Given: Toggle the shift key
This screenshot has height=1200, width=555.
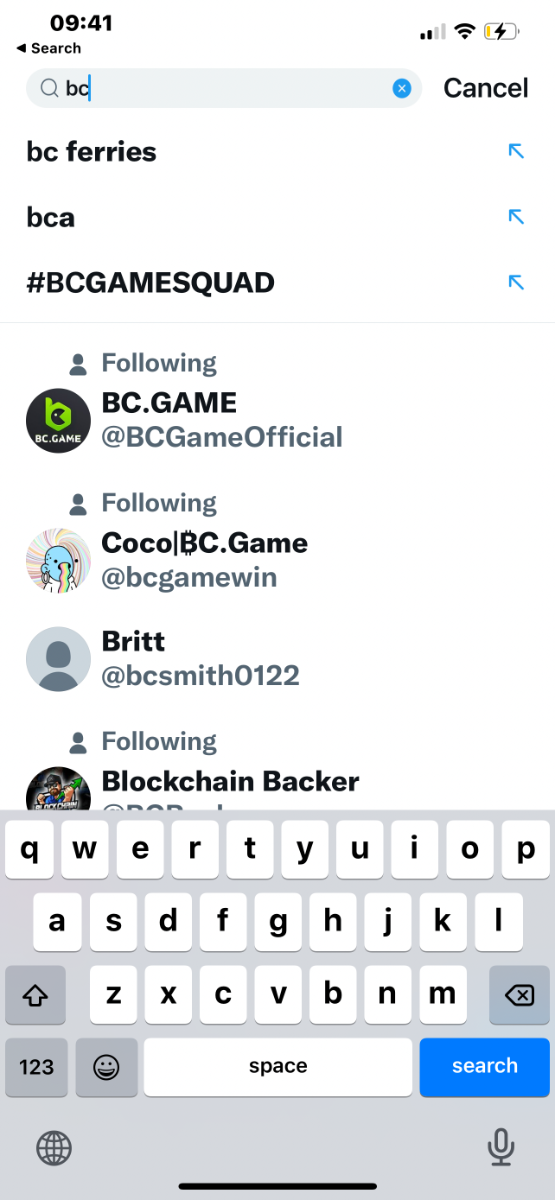Looking at the screenshot, I should click(36, 995).
